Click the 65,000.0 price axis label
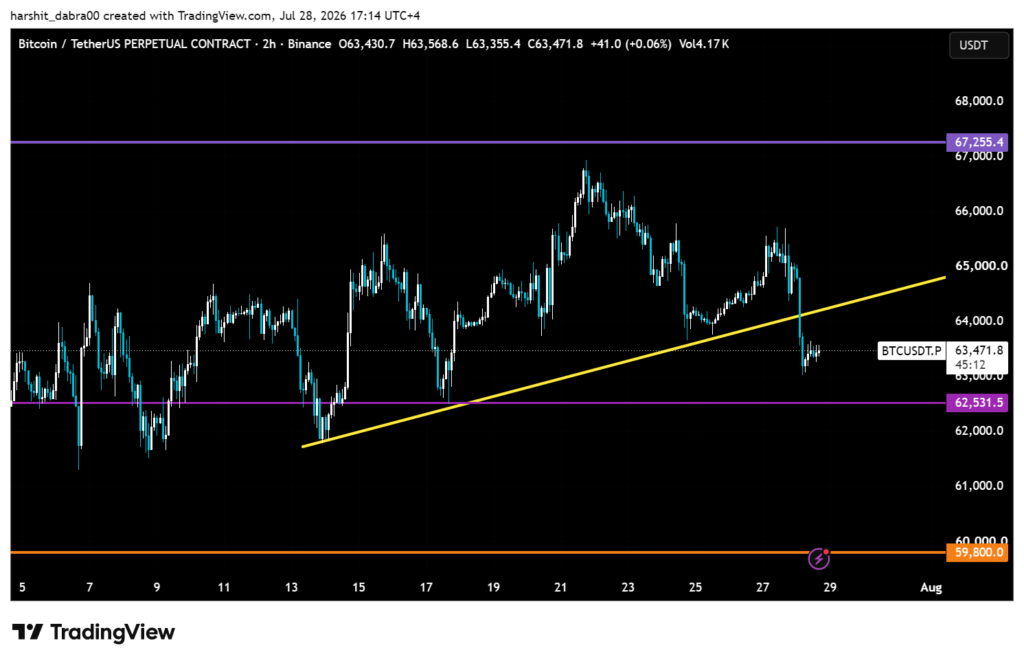Viewport: 1024px width, 663px height. [x=981, y=265]
